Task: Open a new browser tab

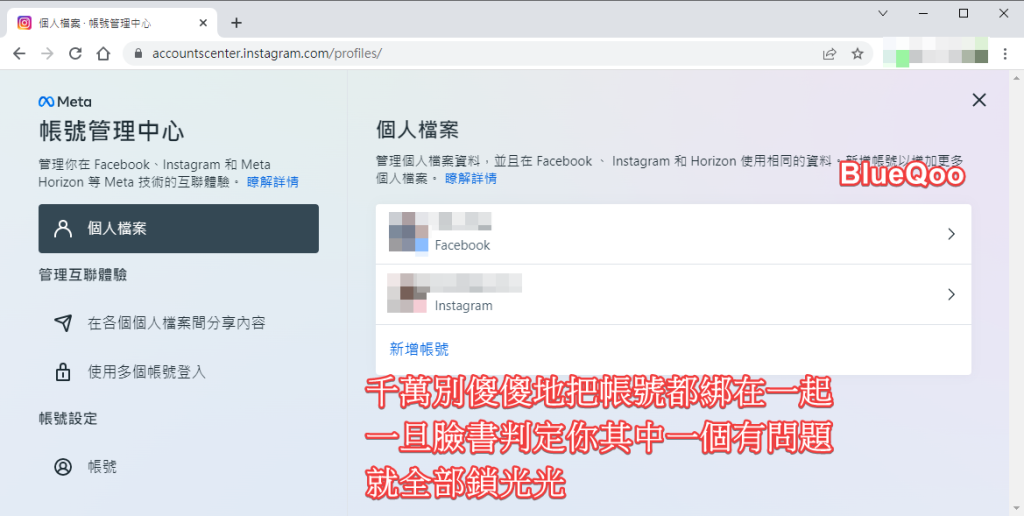Action: [236, 22]
